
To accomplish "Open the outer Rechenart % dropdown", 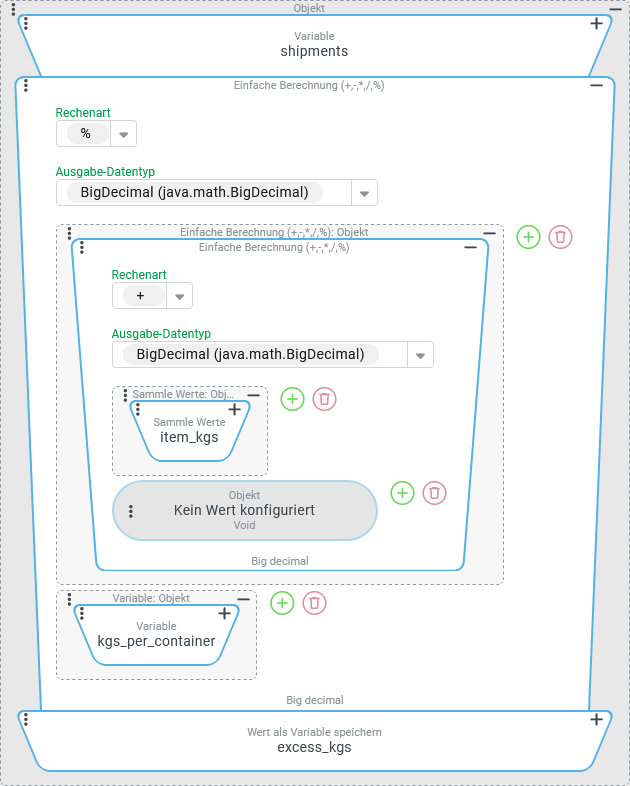I will pos(123,134).
